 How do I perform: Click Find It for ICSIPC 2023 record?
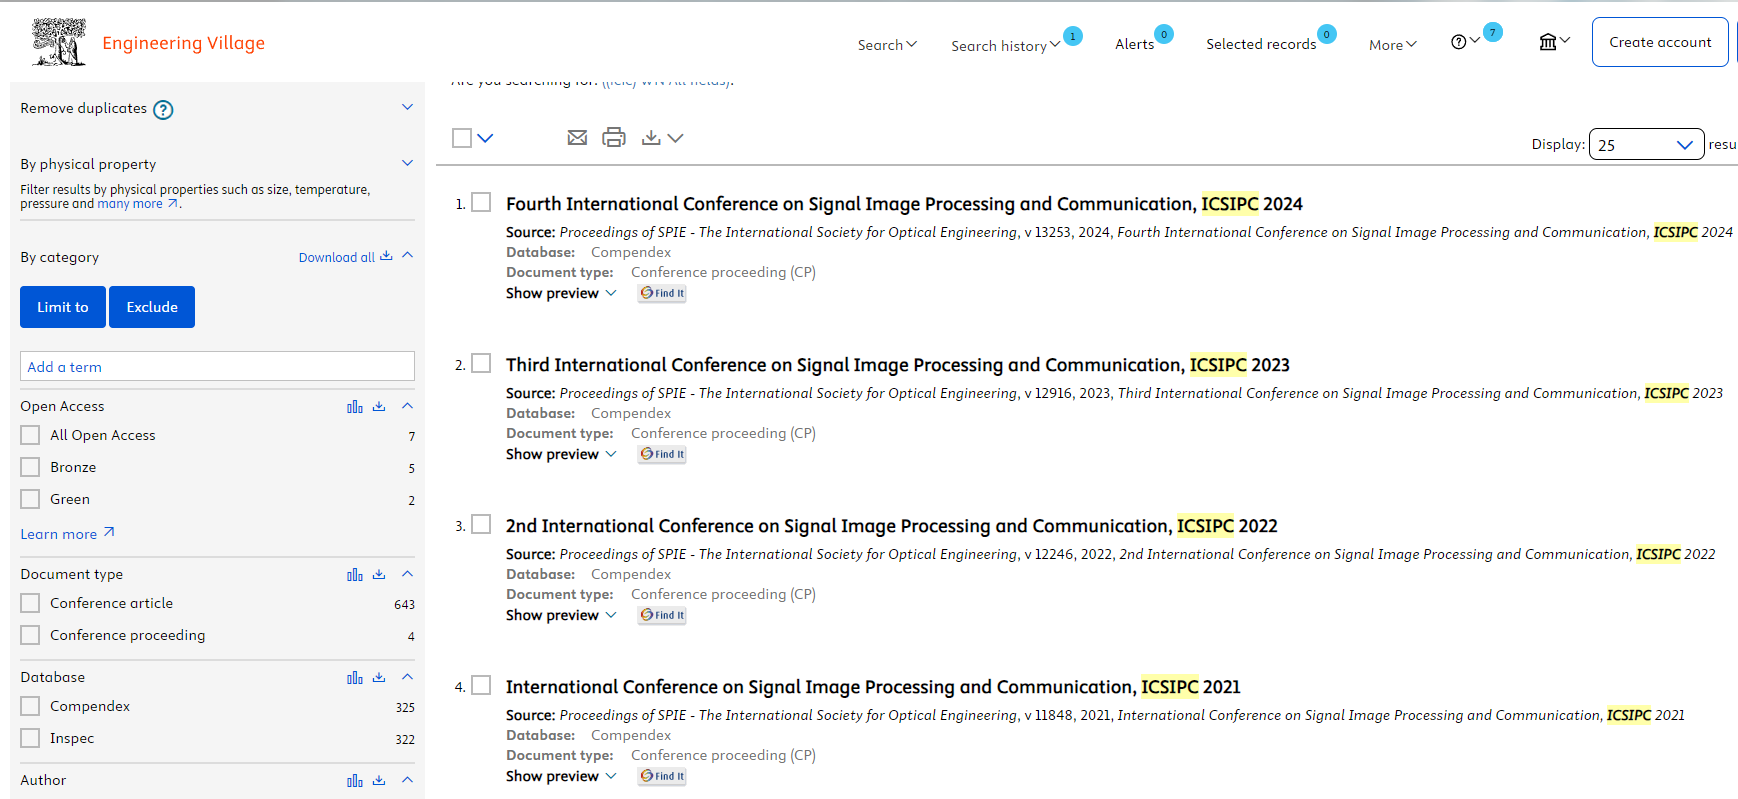662,454
